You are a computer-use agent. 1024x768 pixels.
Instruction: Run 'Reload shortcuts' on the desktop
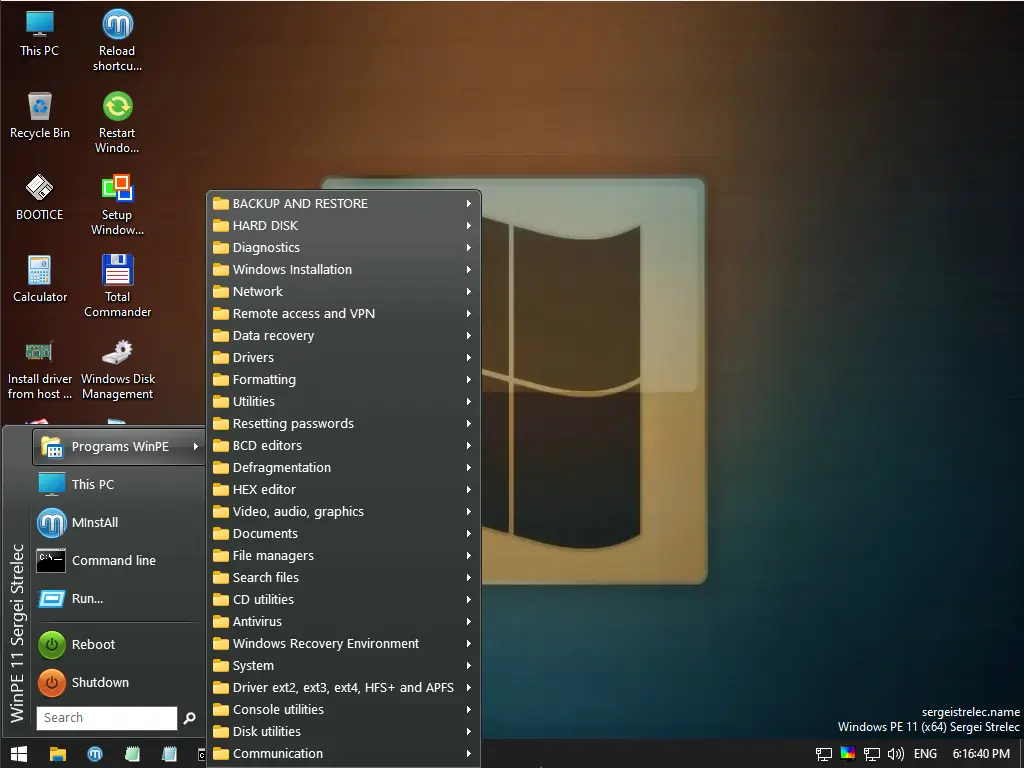pyautogui.click(x=117, y=30)
